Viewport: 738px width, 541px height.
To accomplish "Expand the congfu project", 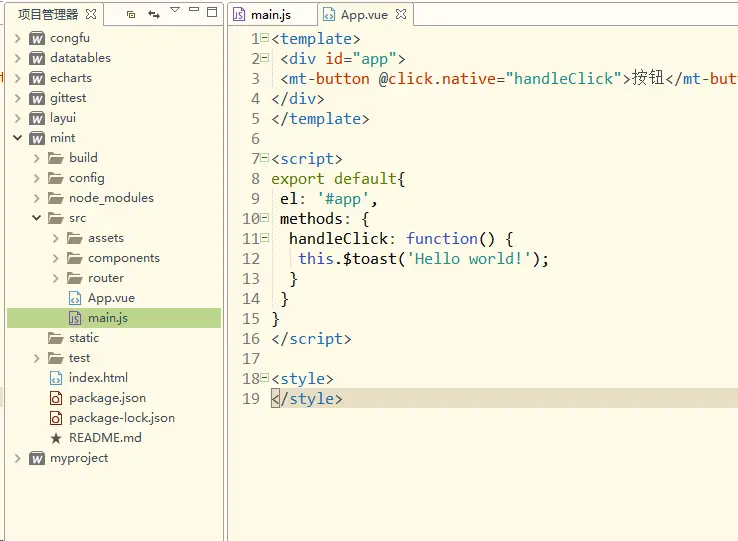I will (x=18, y=38).
